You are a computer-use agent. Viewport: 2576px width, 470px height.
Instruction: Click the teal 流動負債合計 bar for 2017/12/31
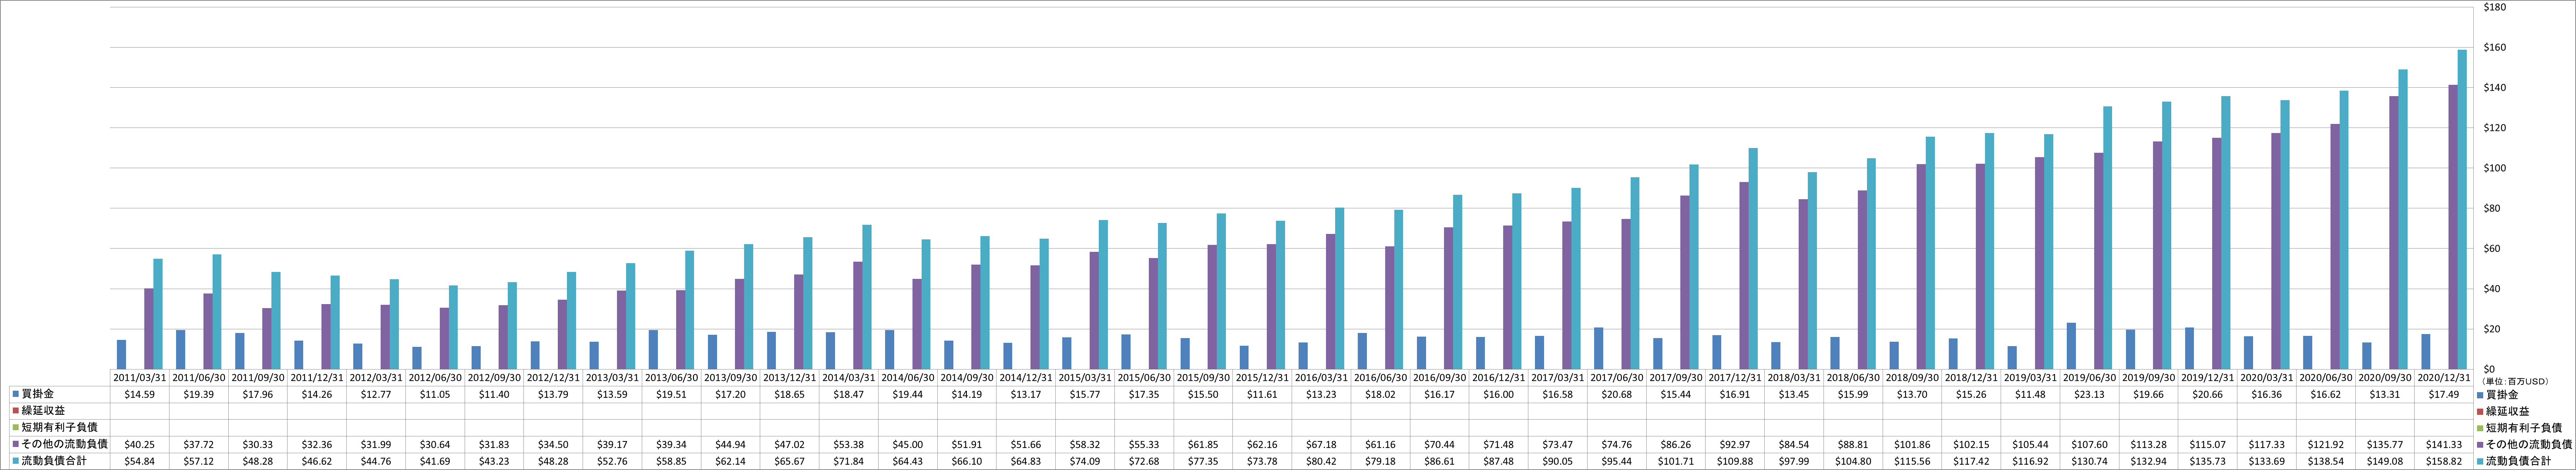(x=1753, y=259)
